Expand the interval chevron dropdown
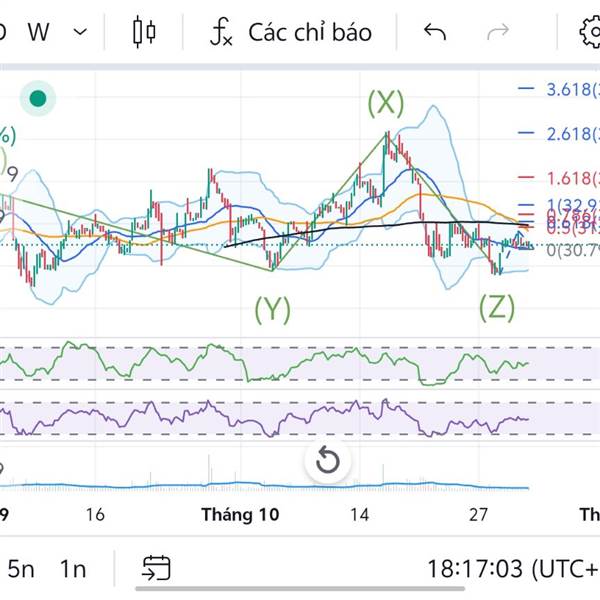The image size is (600, 600). [x=81, y=32]
